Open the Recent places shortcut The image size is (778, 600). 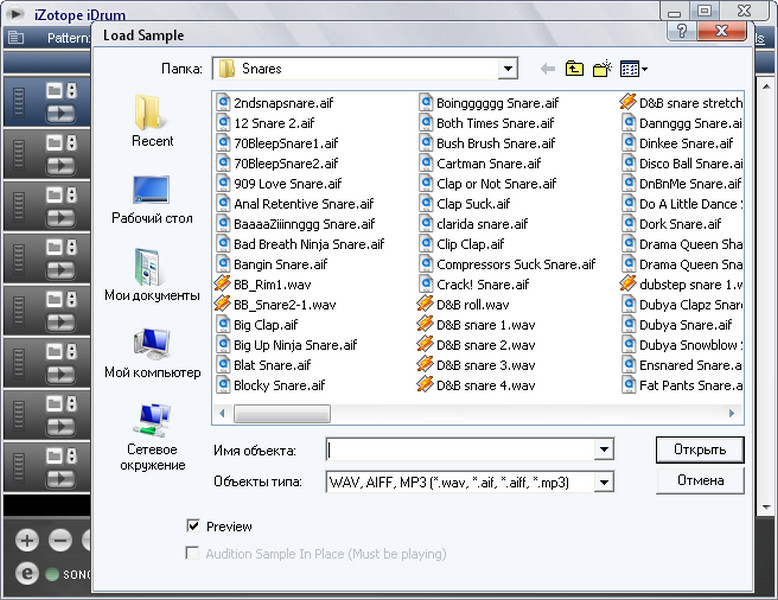[x=152, y=120]
